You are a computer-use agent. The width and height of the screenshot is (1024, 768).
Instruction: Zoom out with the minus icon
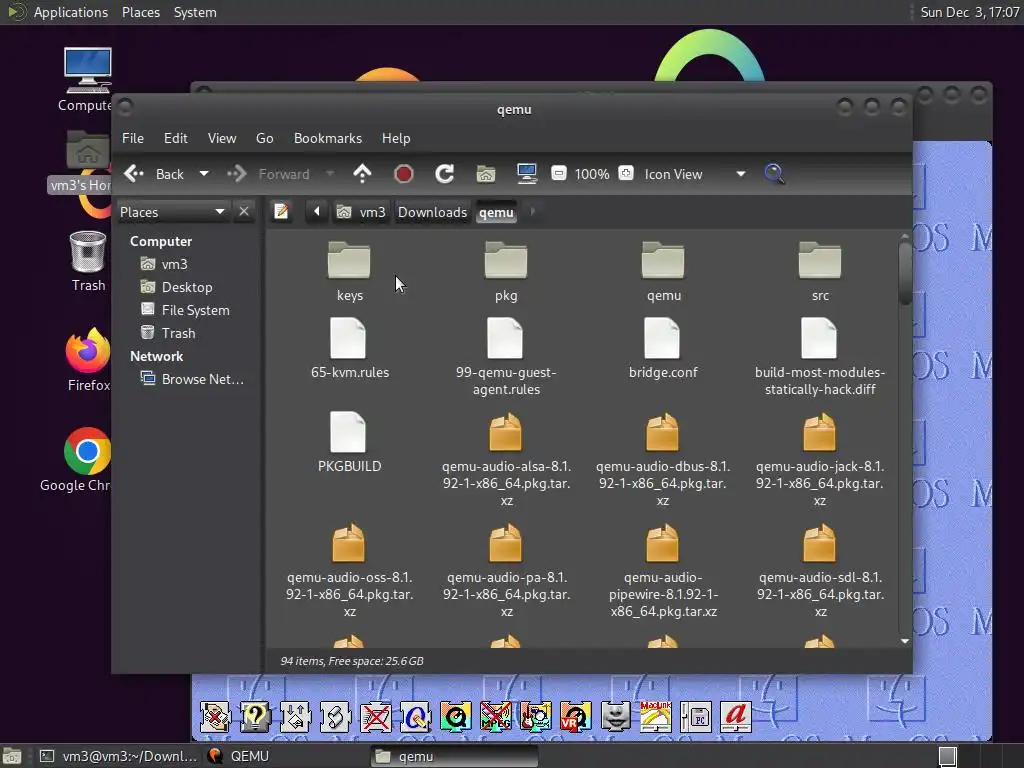pos(559,174)
